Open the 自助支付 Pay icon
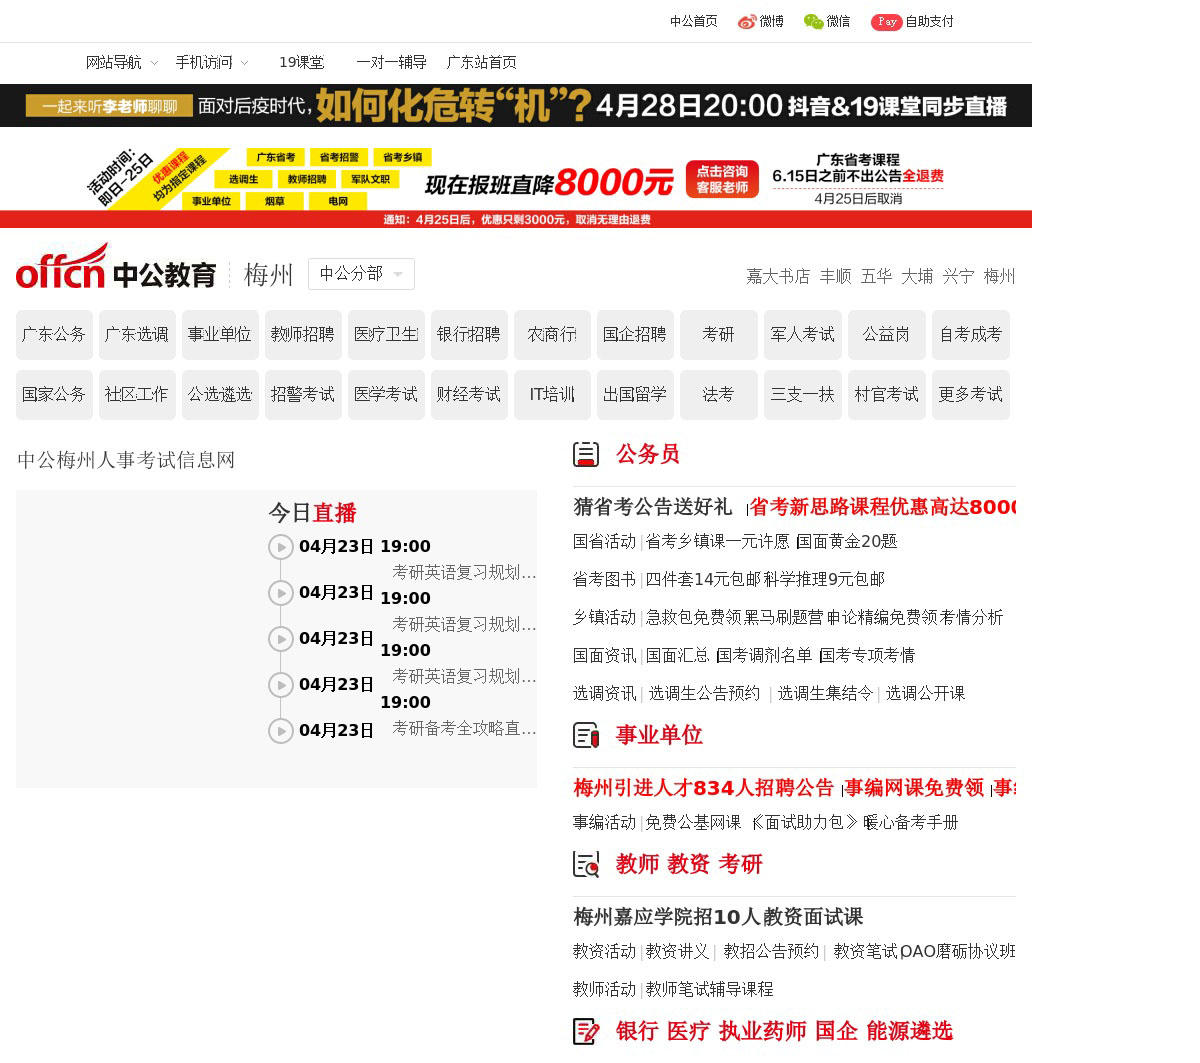Viewport: 1200px width, 1063px height. 886,22
